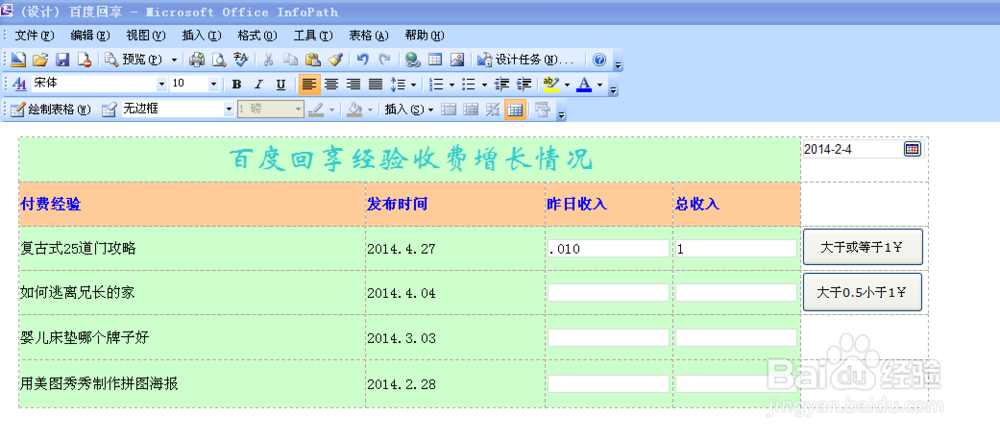Apply the blue font color

584,84
